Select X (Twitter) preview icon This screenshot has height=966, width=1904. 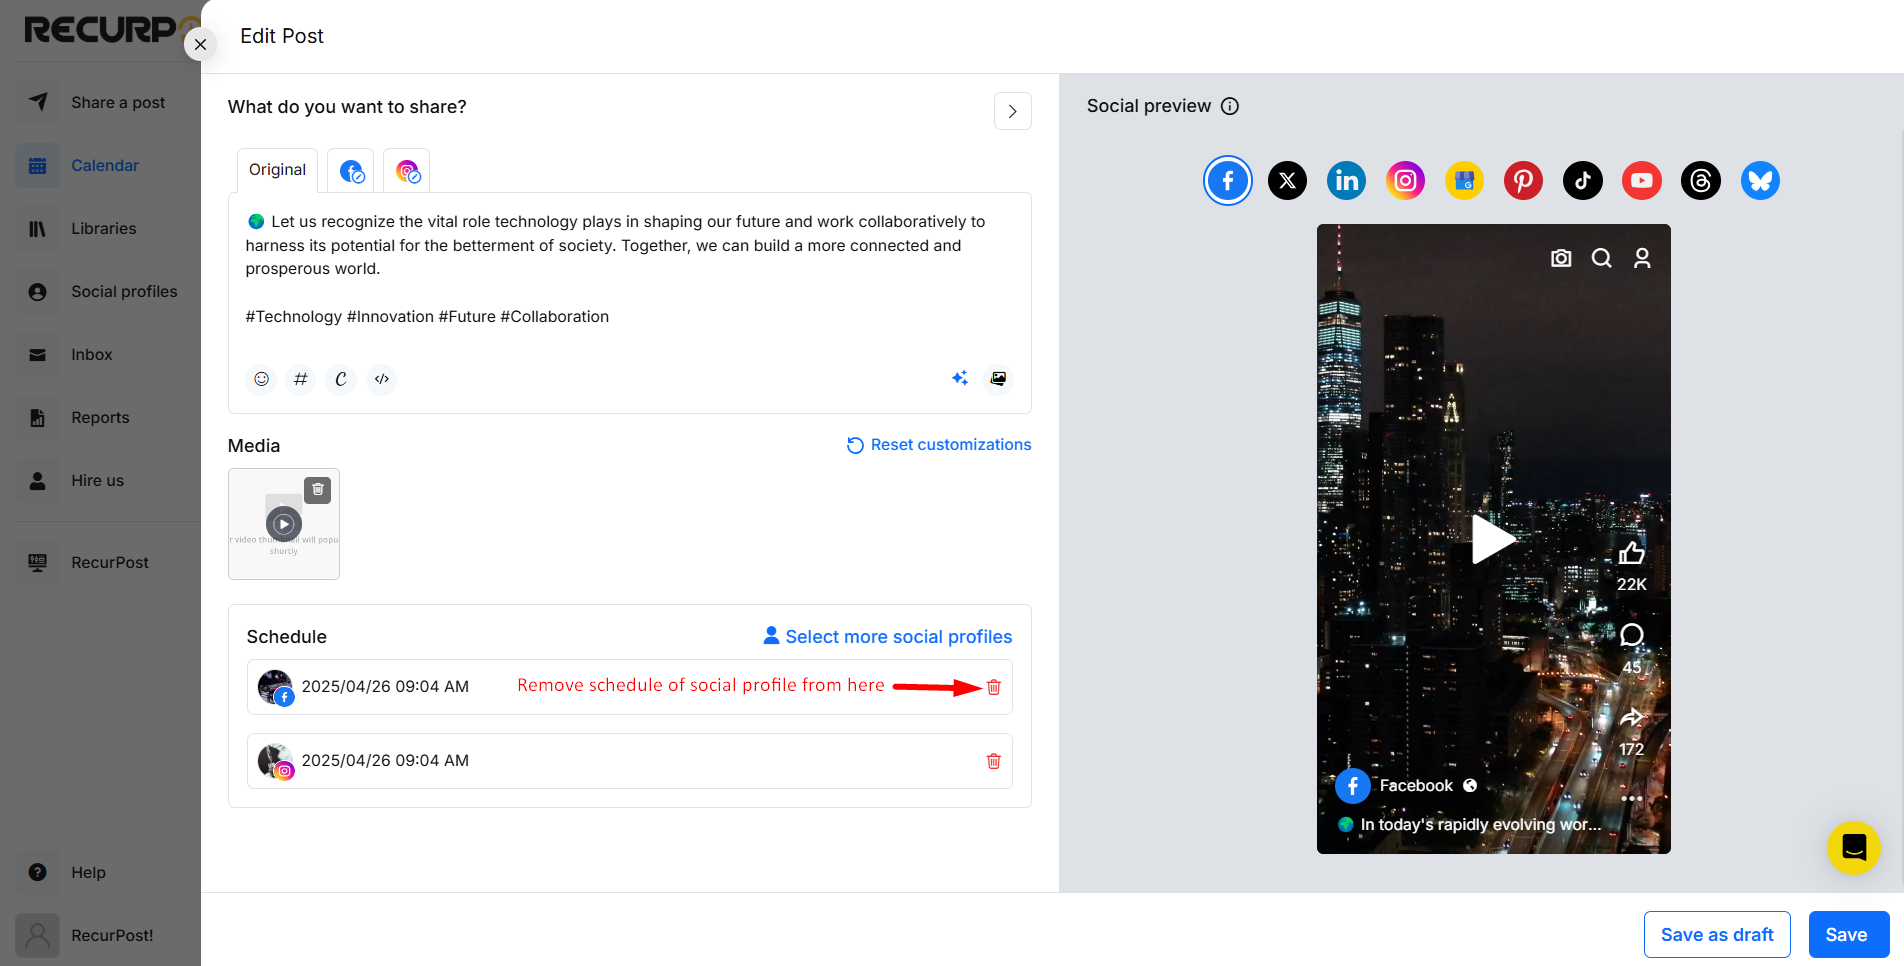click(1287, 181)
